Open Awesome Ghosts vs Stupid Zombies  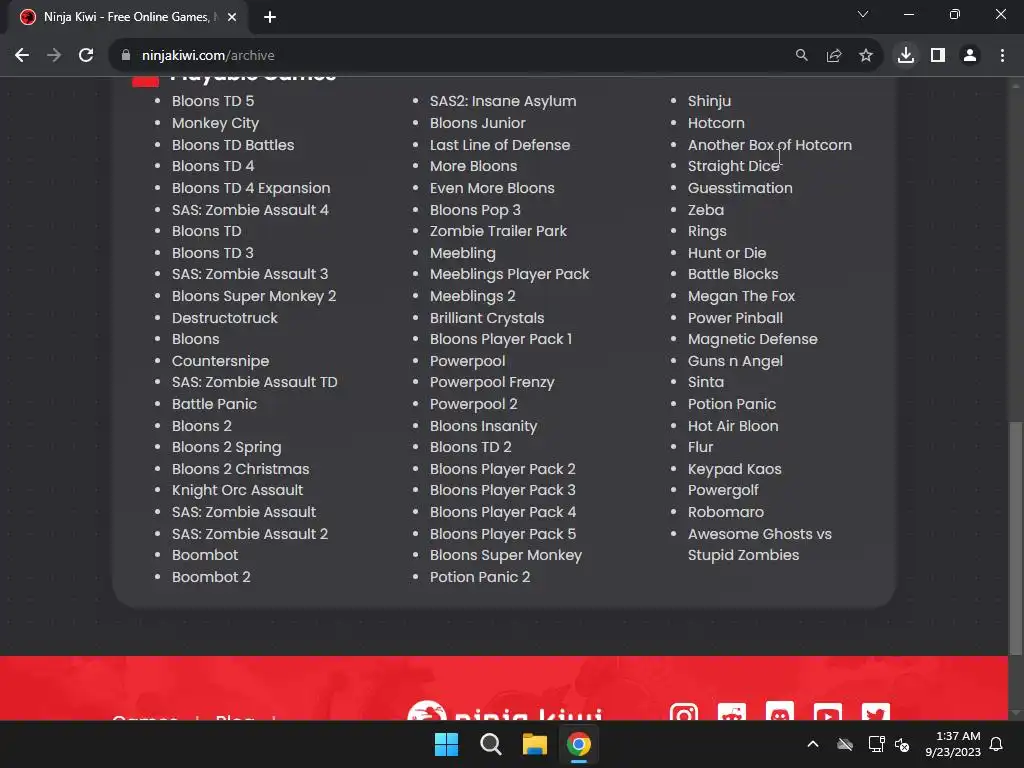click(x=760, y=545)
